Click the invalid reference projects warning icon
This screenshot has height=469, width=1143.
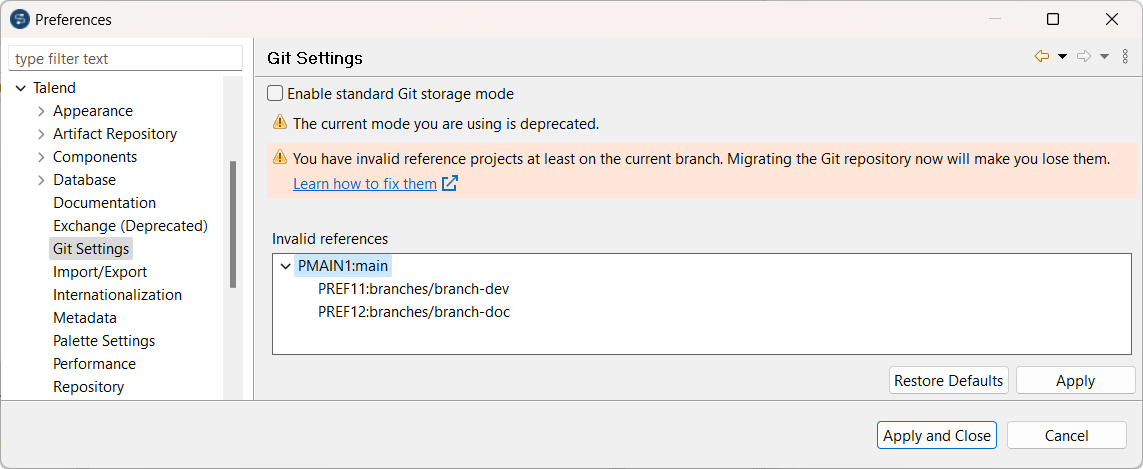tap(280, 157)
